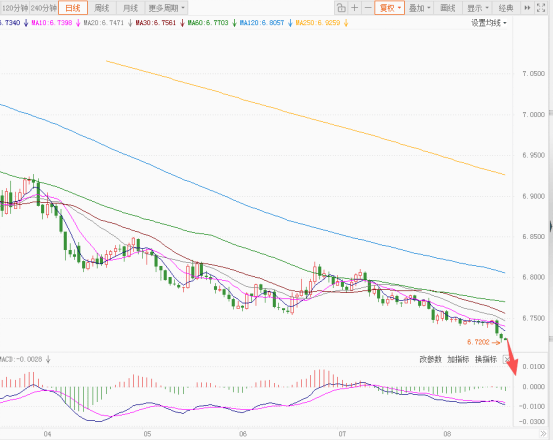The height and width of the screenshot is (441, 554).
Task: Open the 复权 dropdown
Action: click(390, 8)
